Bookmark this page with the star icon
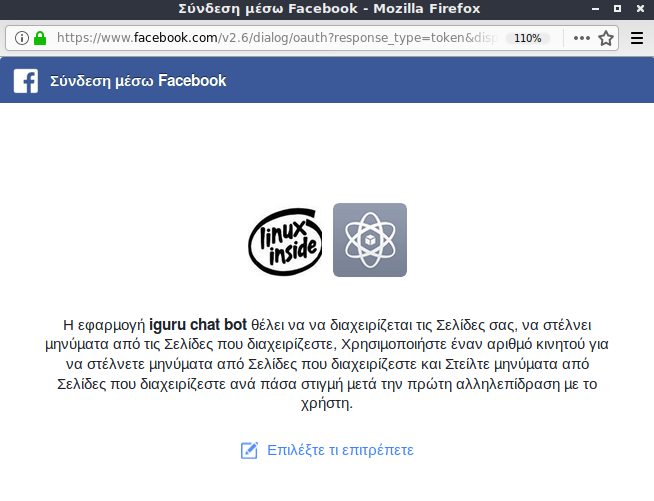The image size is (654, 501). [x=606, y=38]
